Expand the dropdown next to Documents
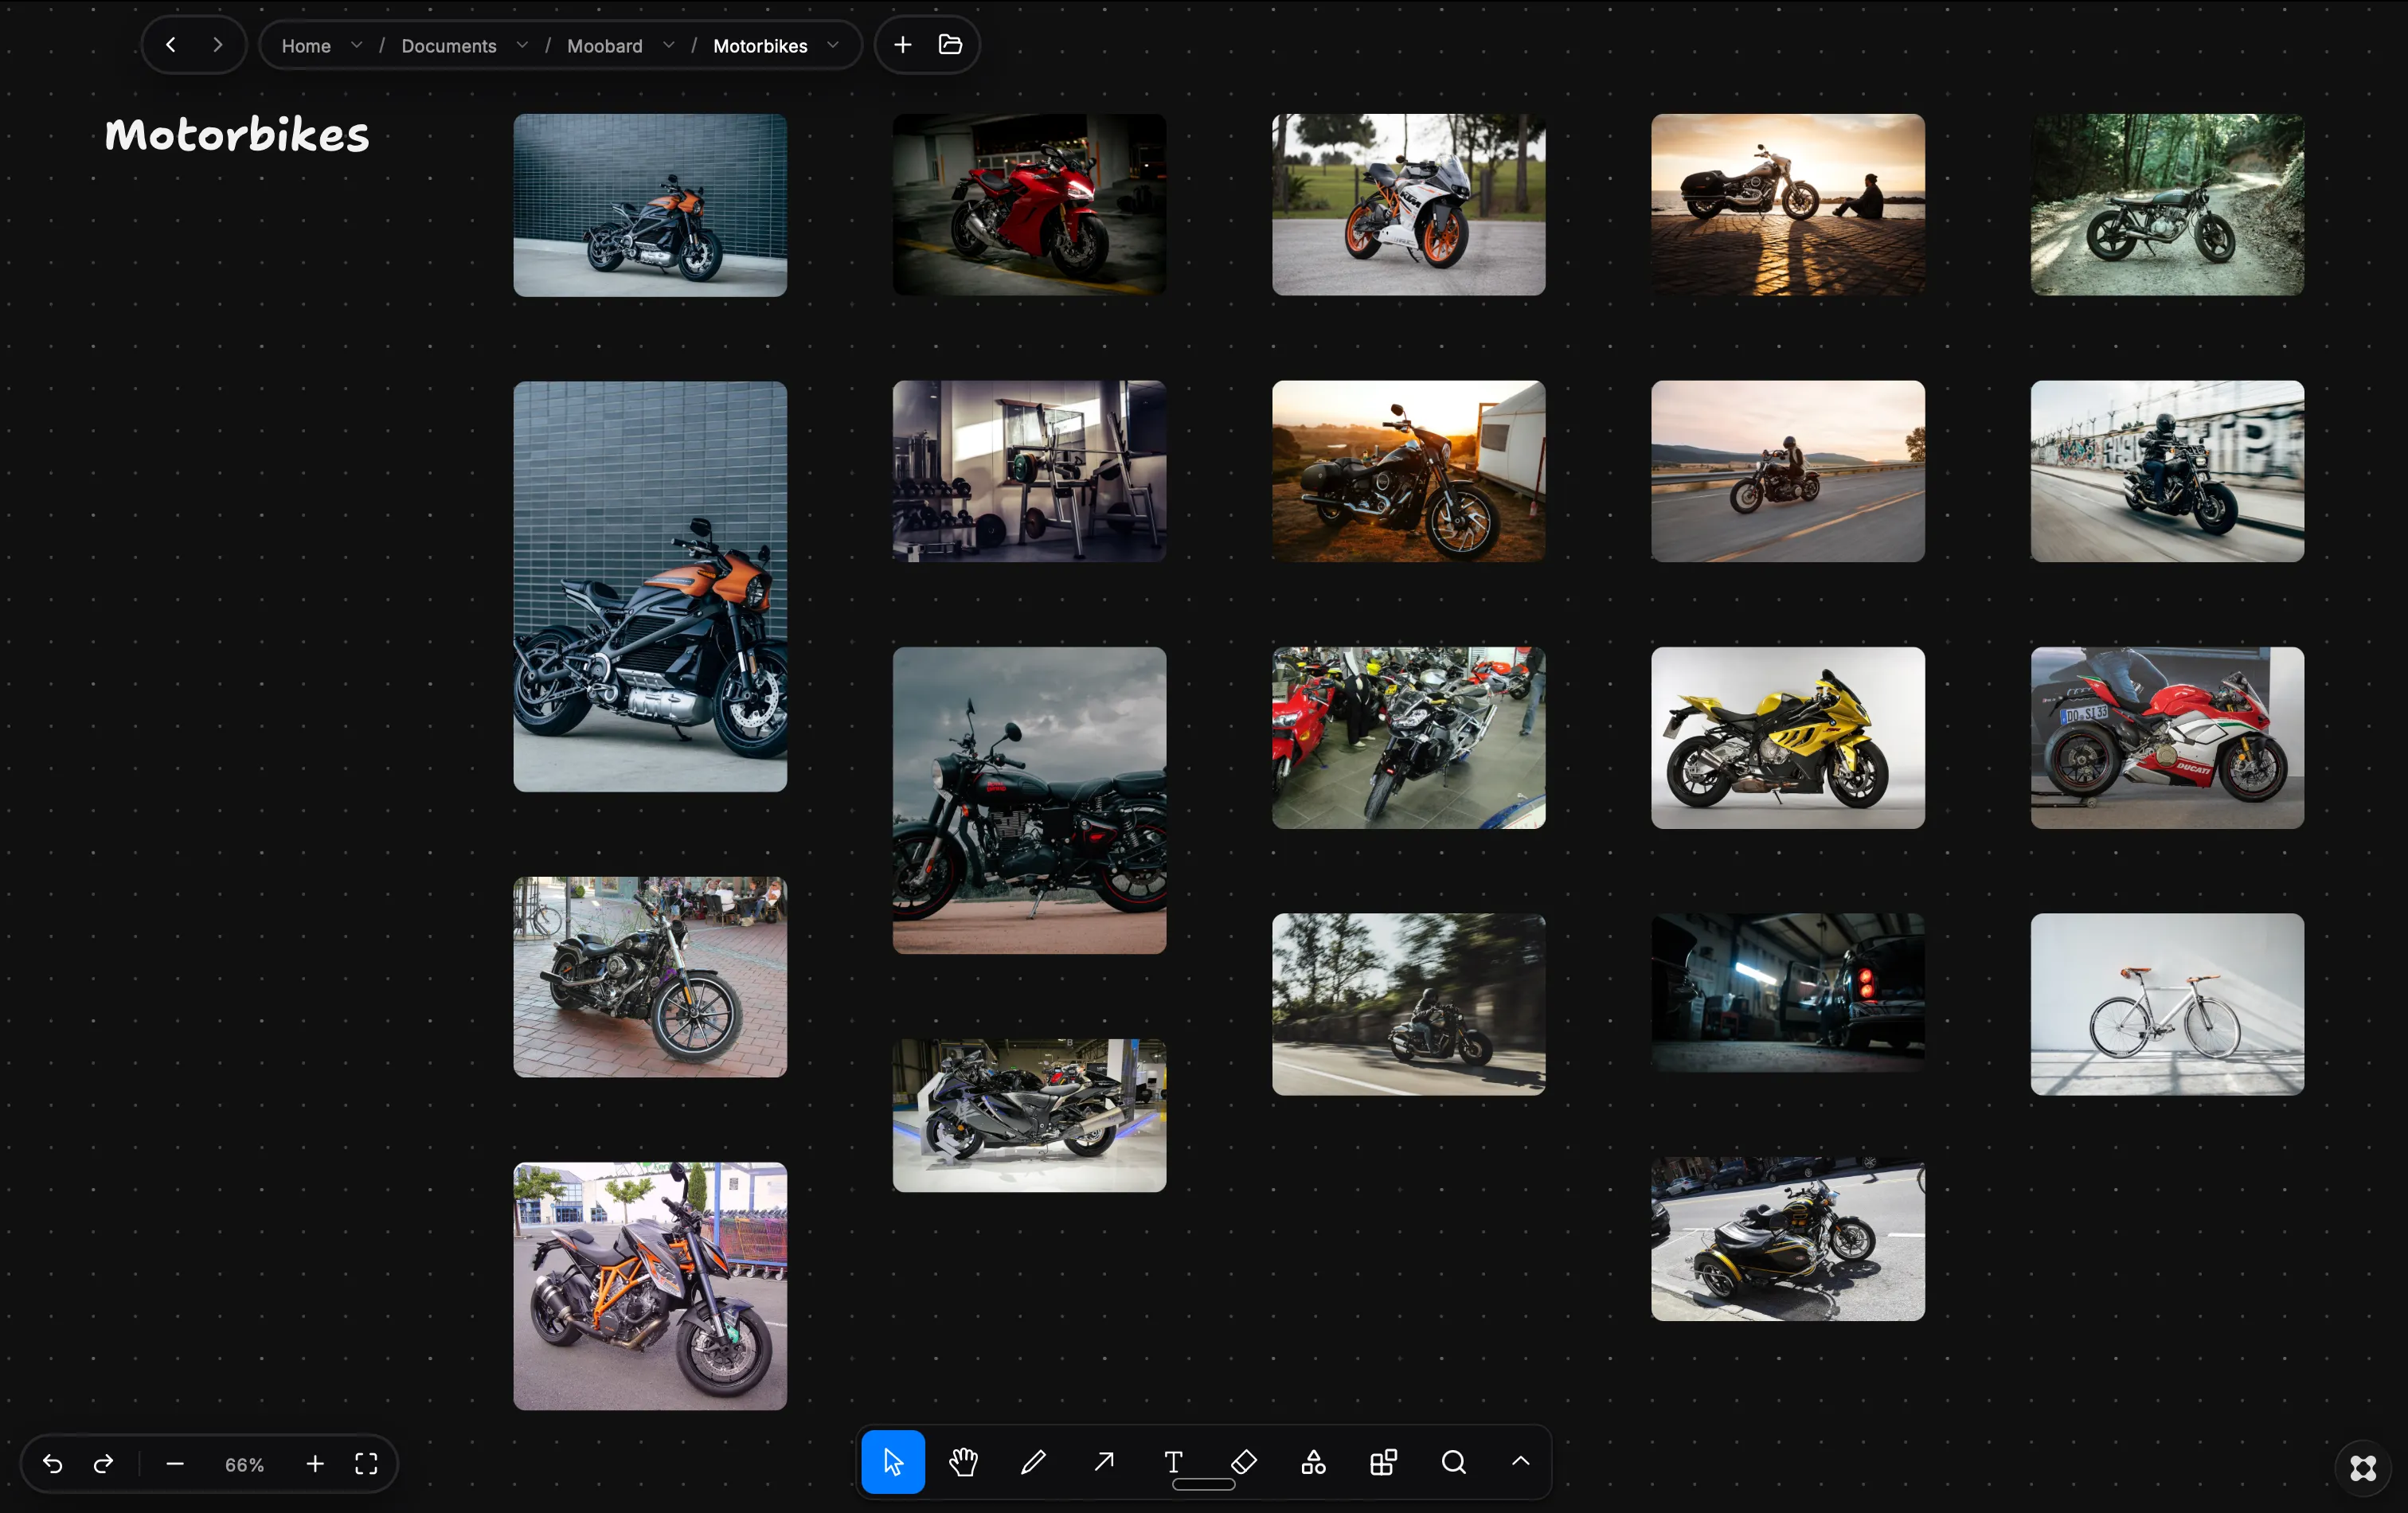 pyautogui.click(x=522, y=45)
